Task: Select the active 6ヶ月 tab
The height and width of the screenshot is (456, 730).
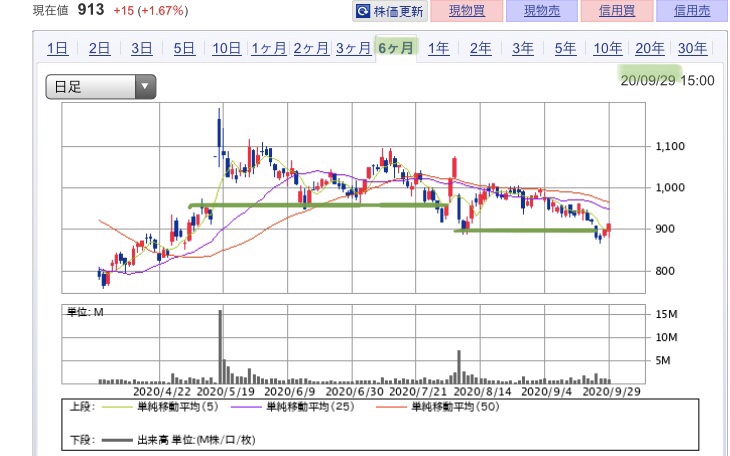Action: coord(396,48)
